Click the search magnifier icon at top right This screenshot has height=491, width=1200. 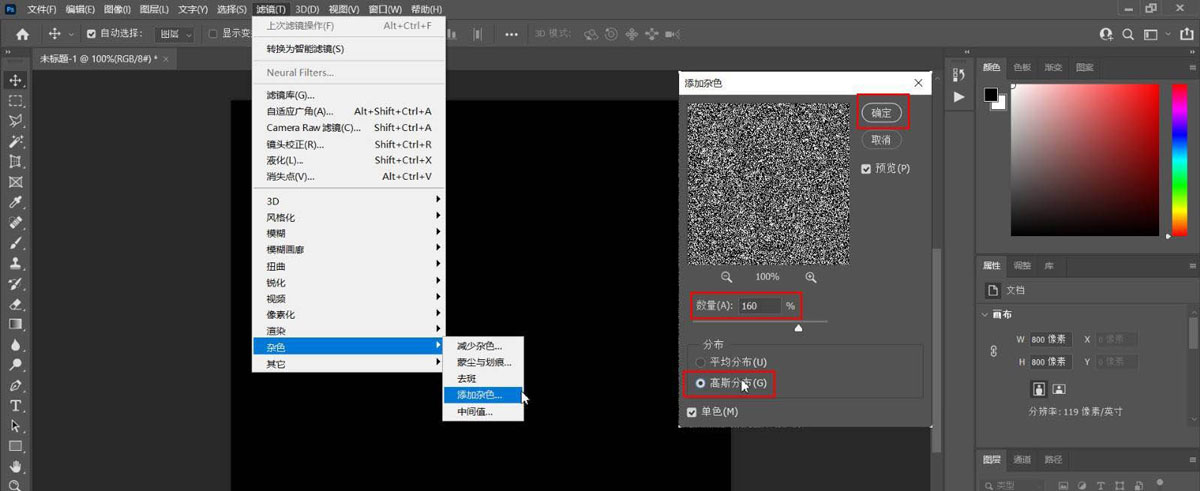pyautogui.click(x=1126, y=34)
